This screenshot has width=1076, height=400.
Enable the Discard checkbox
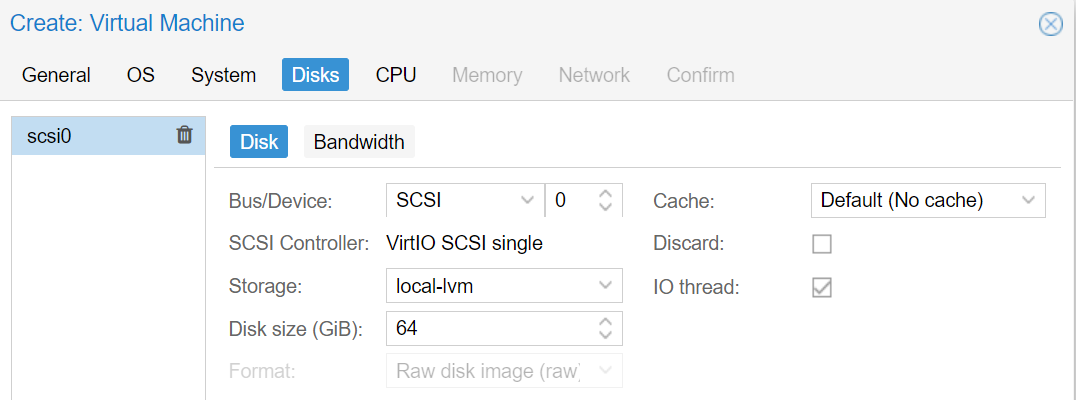coord(821,244)
